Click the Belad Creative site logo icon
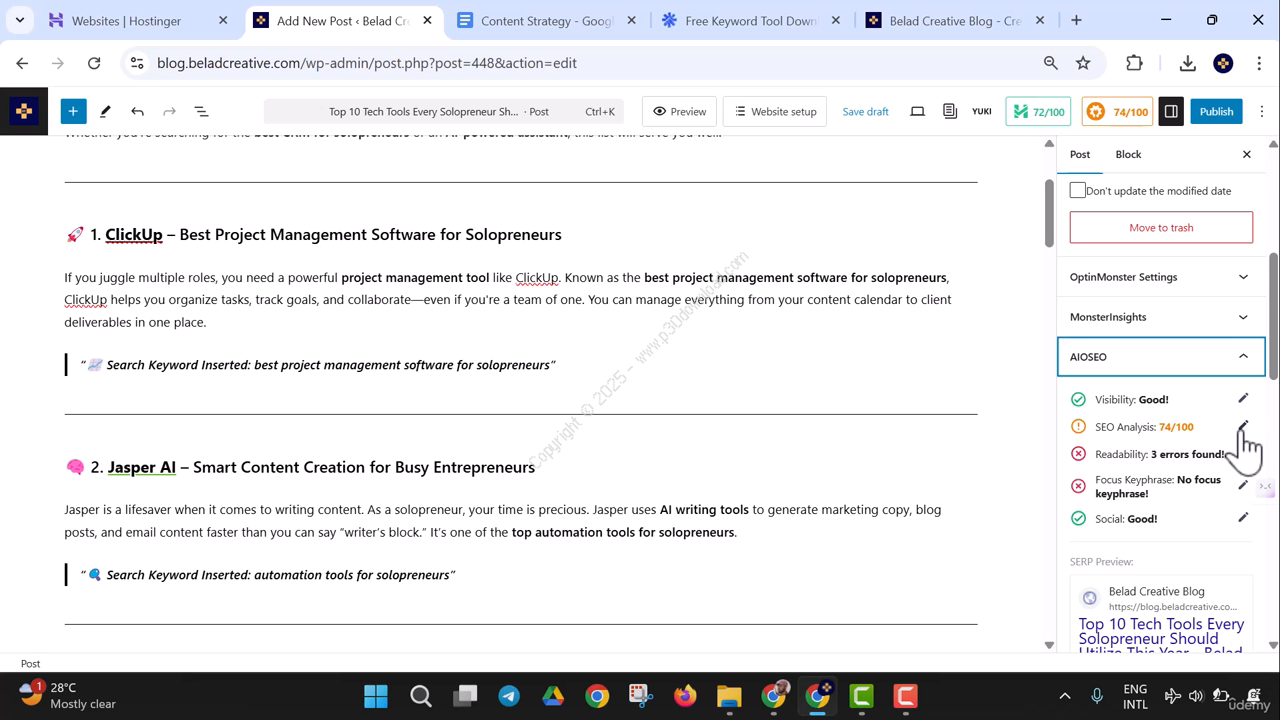1280x720 pixels. tap(23, 111)
